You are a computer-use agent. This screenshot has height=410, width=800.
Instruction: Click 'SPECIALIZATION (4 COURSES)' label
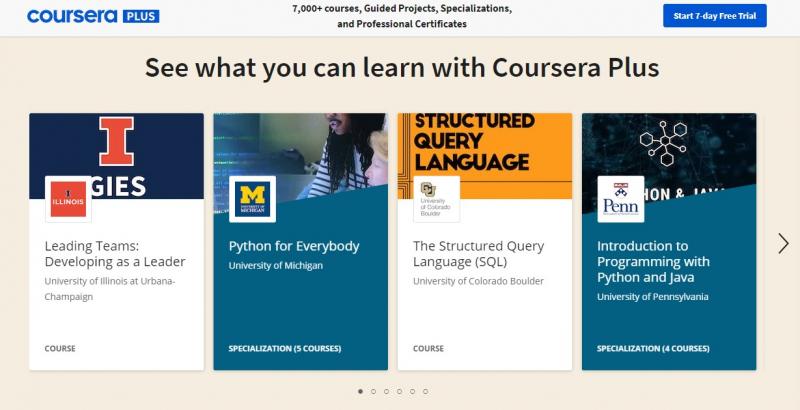pyautogui.click(x=653, y=349)
